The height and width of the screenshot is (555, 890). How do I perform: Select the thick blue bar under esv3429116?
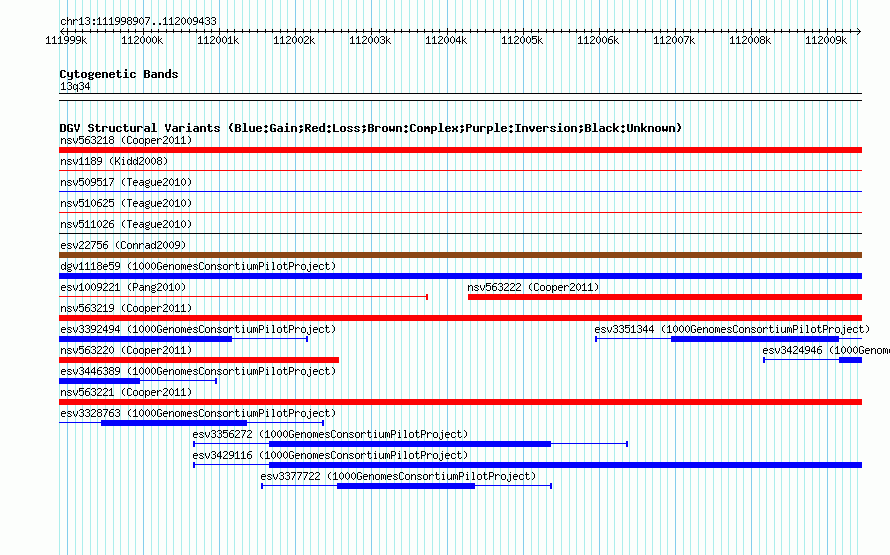point(565,465)
